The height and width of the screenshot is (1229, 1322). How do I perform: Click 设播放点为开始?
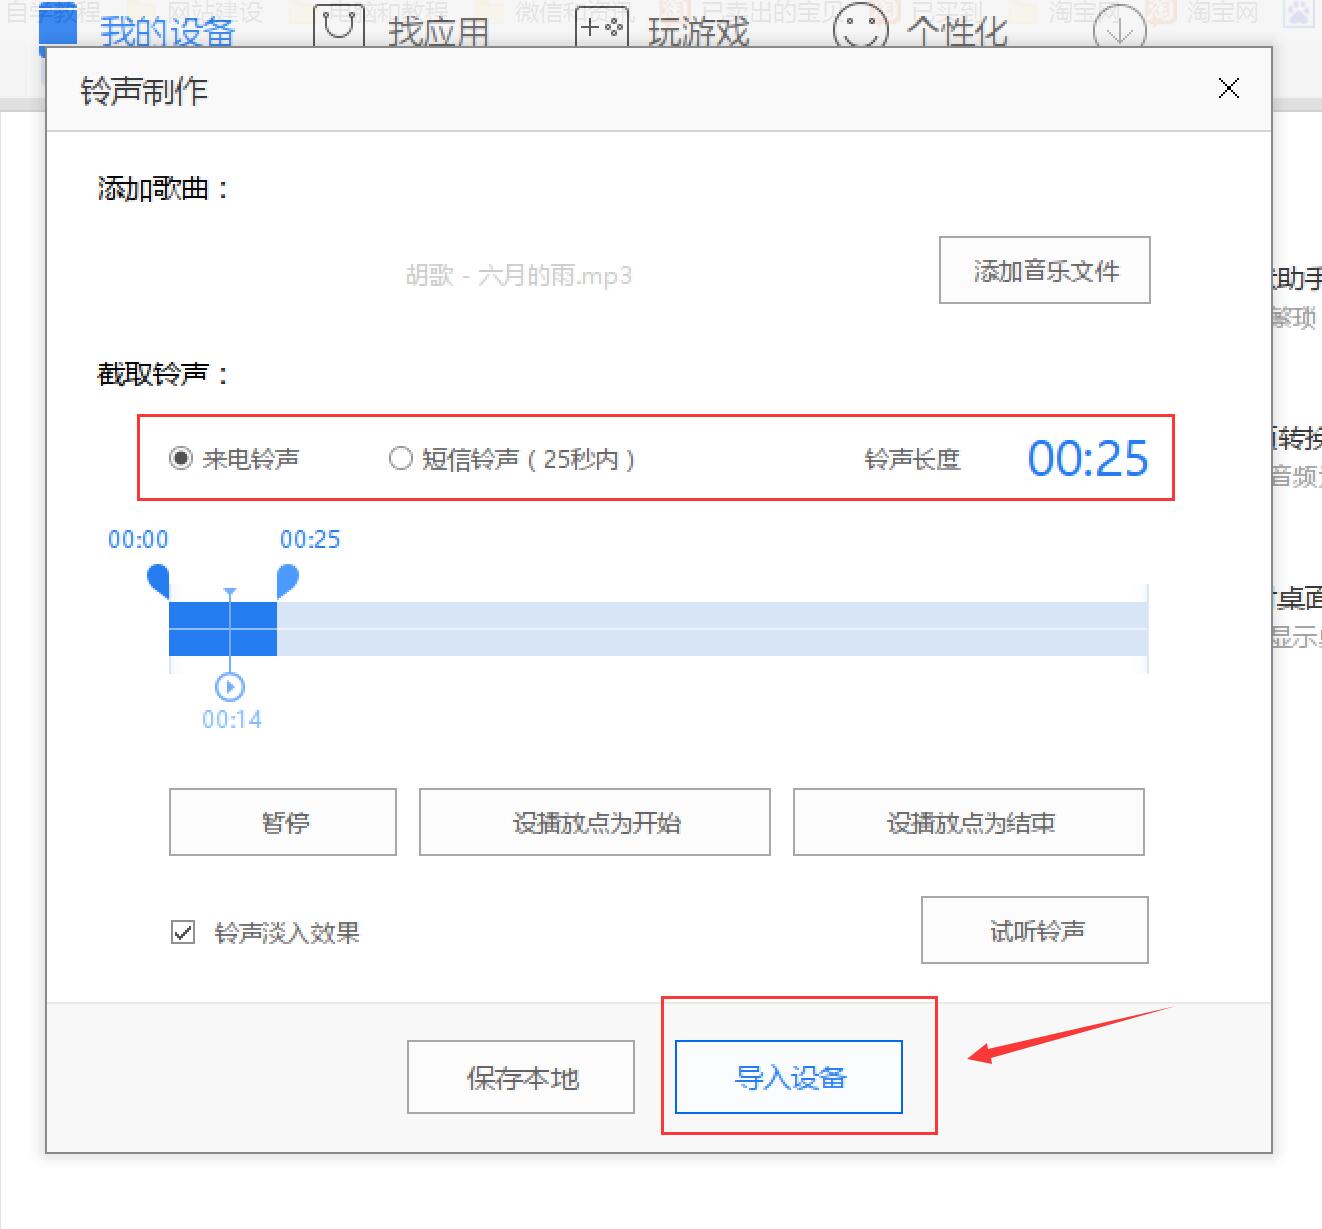(594, 822)
